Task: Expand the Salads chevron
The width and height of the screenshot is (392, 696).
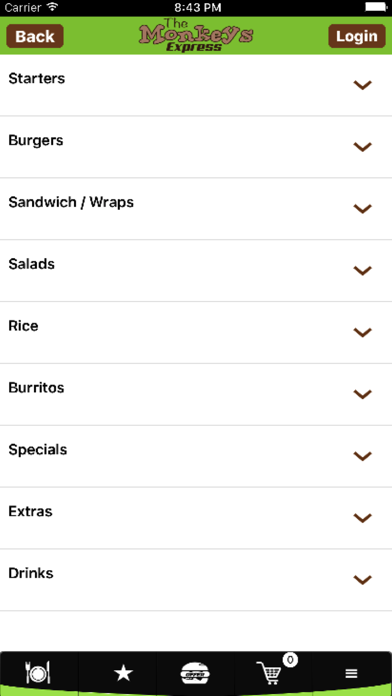Action: point(362,270)
